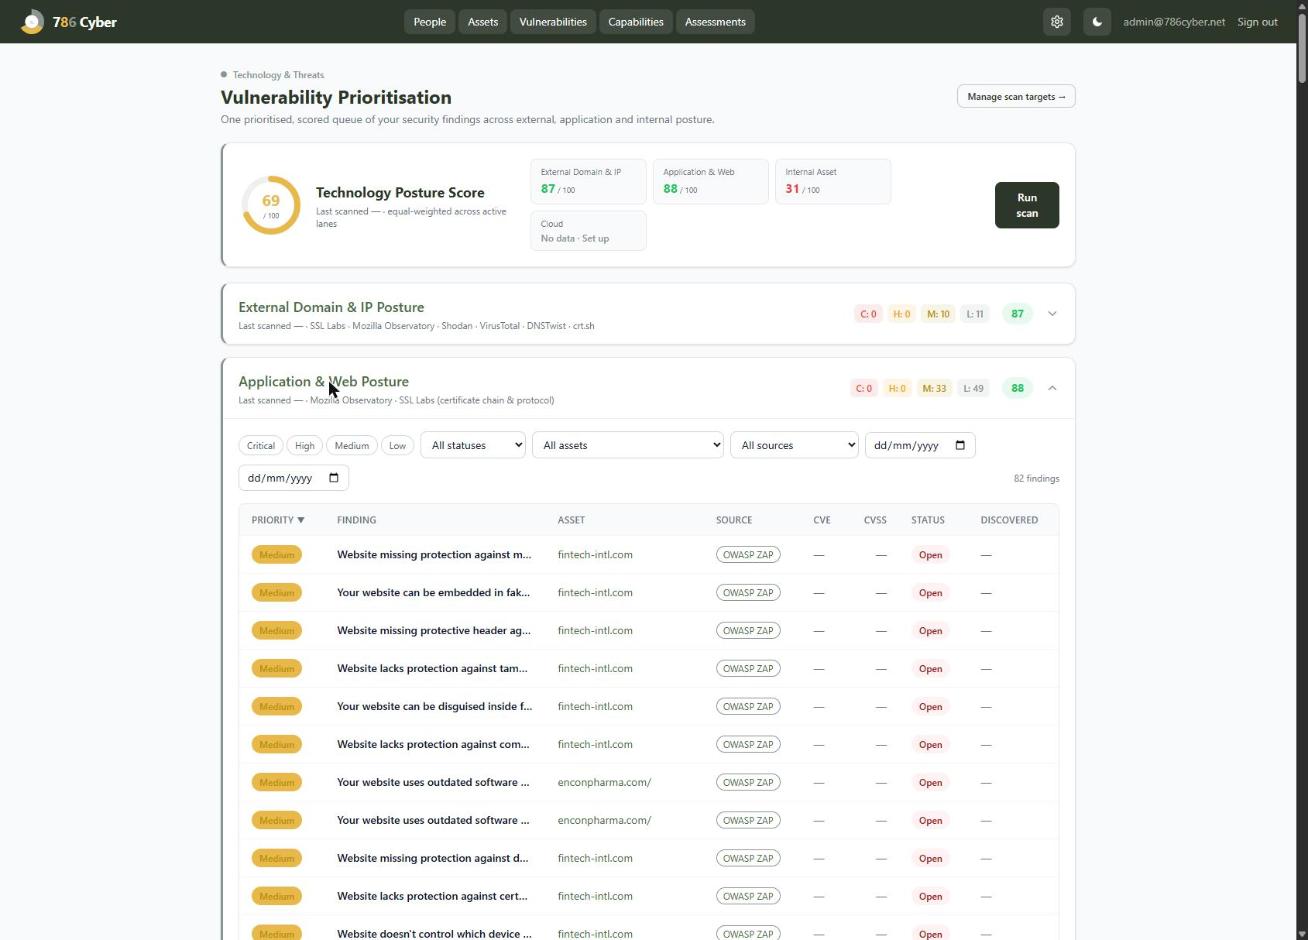The image size is (1308, 940).
Task: Toggle the High severity filter
Action: [x=305, y=445]
